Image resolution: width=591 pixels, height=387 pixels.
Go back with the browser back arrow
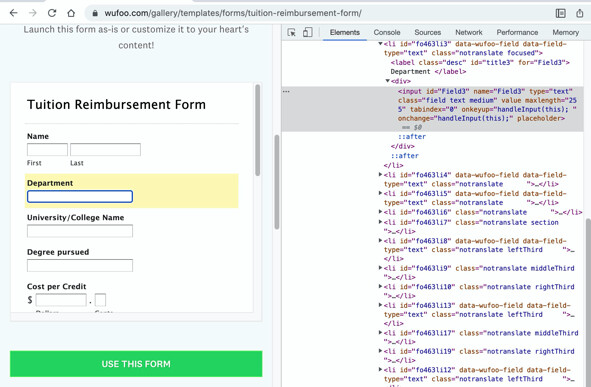pyautogui.click(x=14, y=13)
